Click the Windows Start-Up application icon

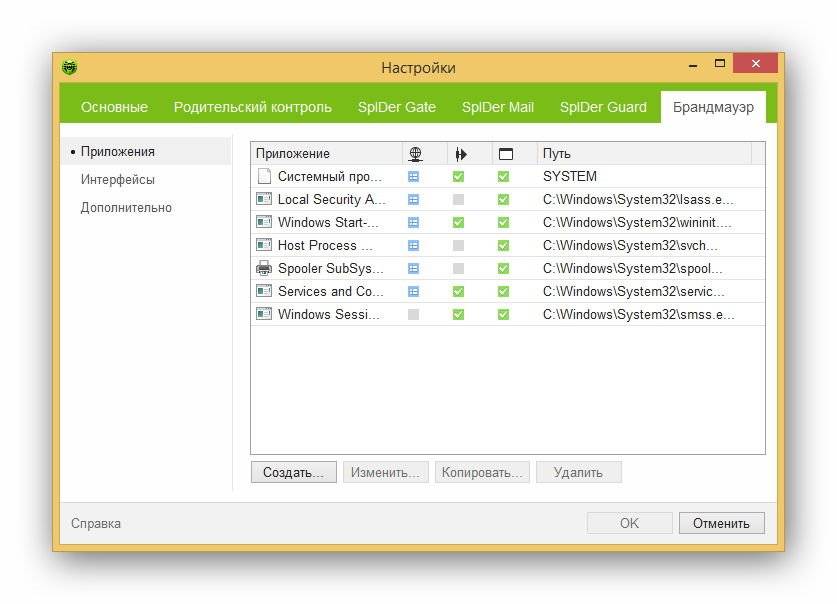264,222
